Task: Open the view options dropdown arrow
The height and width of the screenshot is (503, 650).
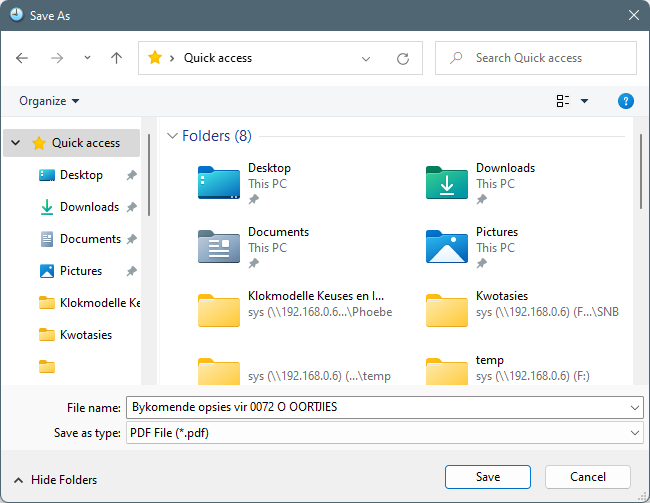Action: point(584,101)
